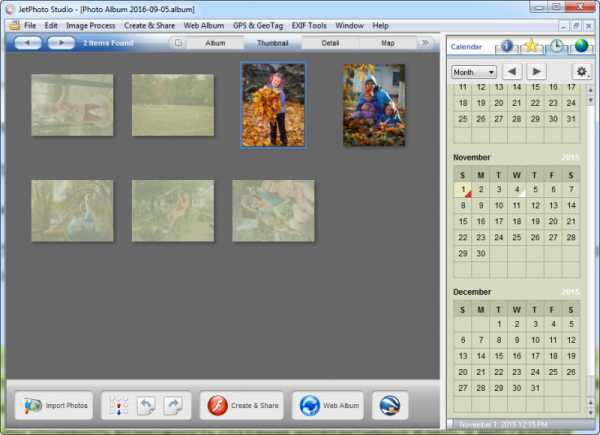This screenshot has height=435, width=600.
Task: Click the Web Album button
Action: click(328, 405)
